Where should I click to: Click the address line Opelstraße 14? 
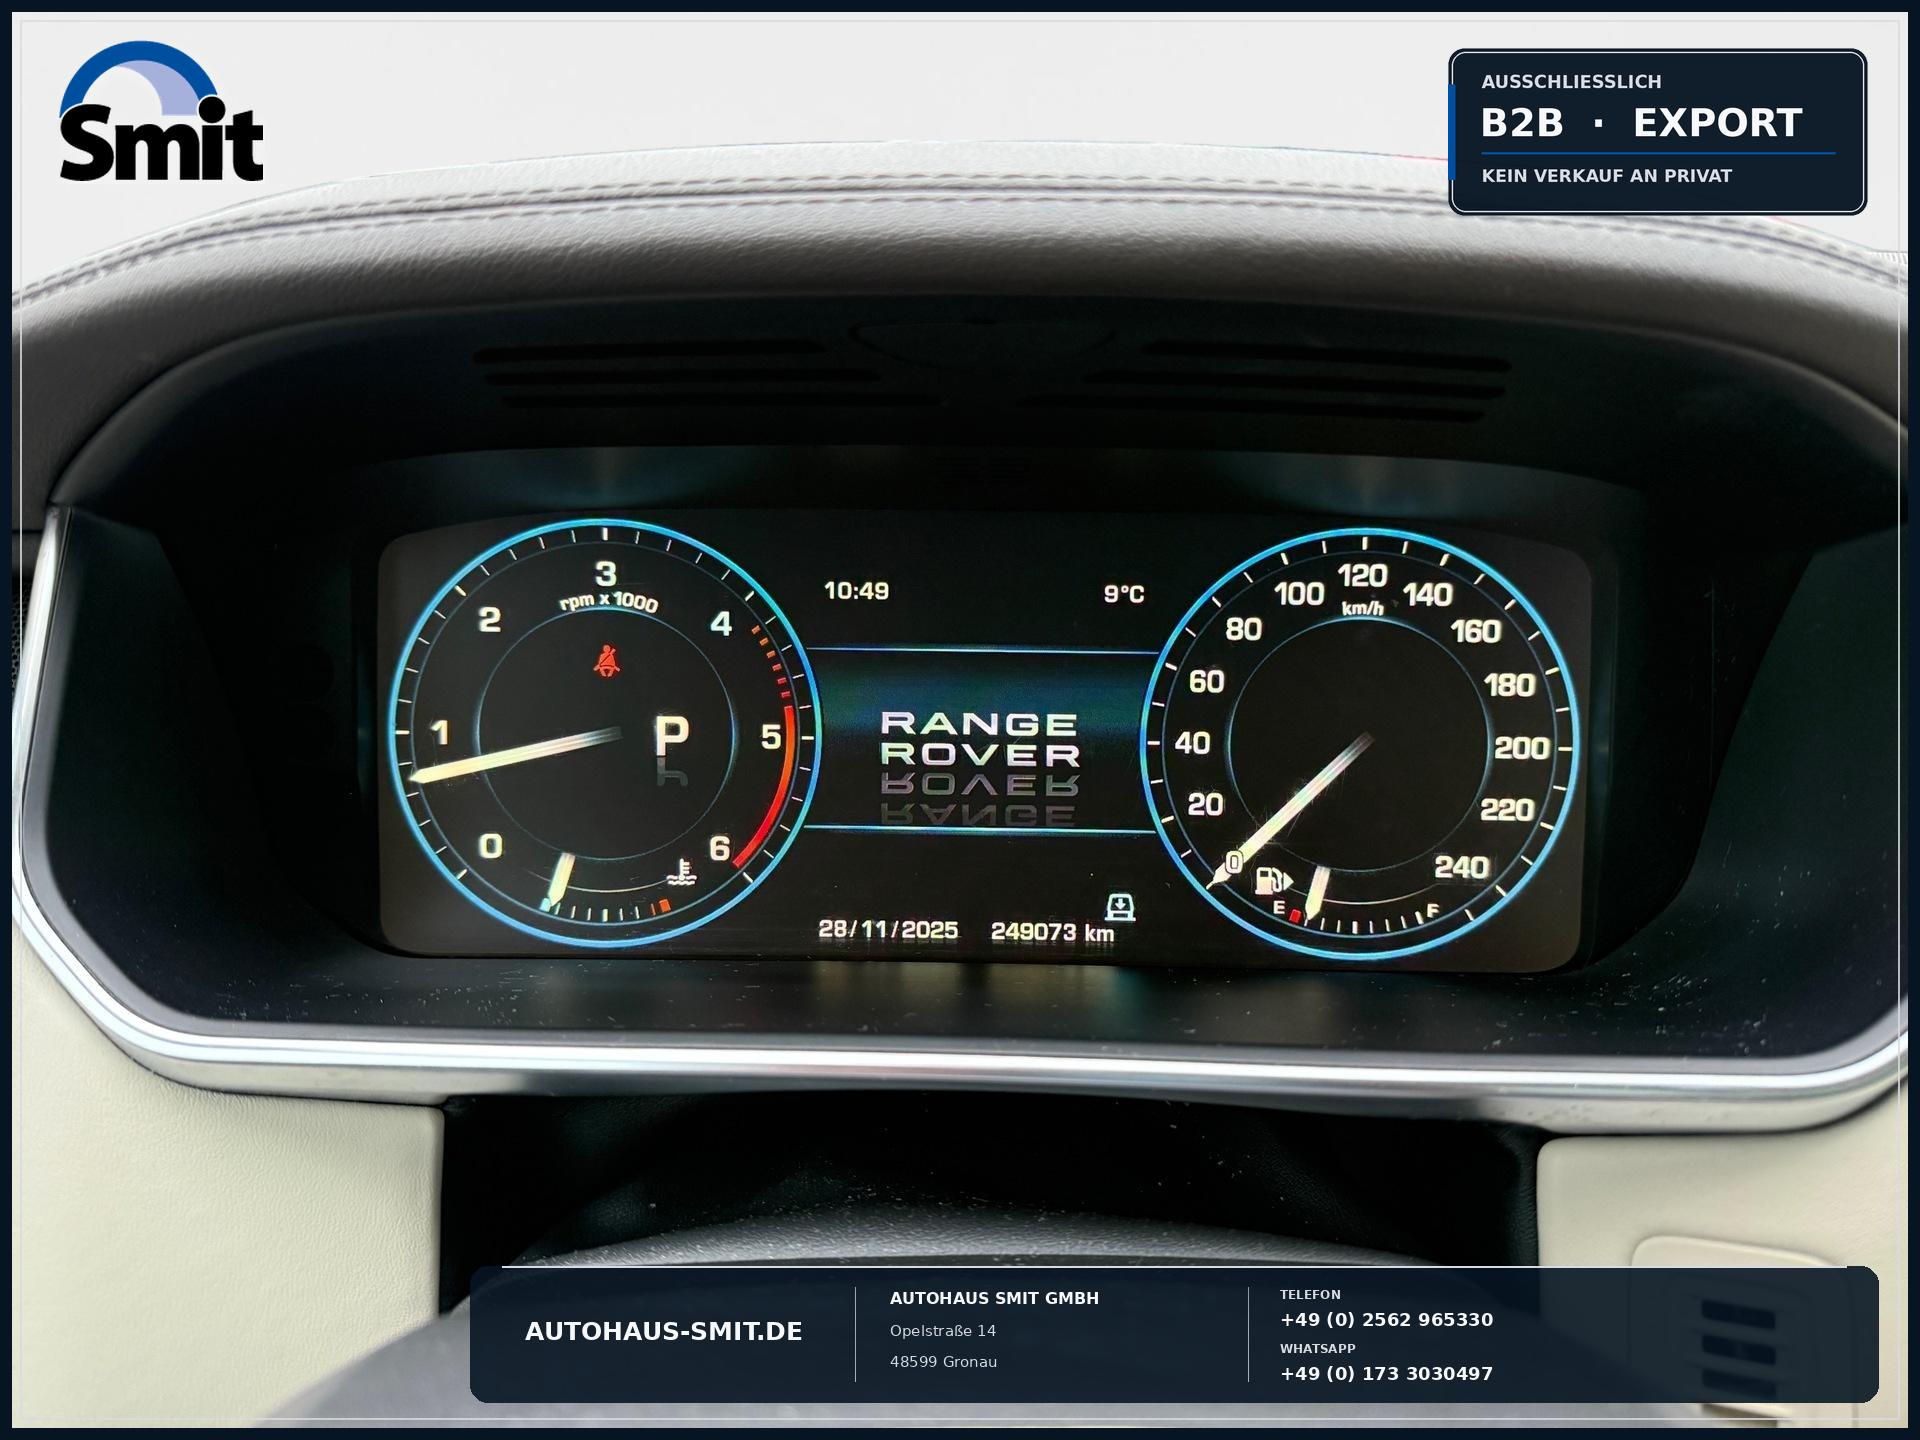[x=943, y=1331]
